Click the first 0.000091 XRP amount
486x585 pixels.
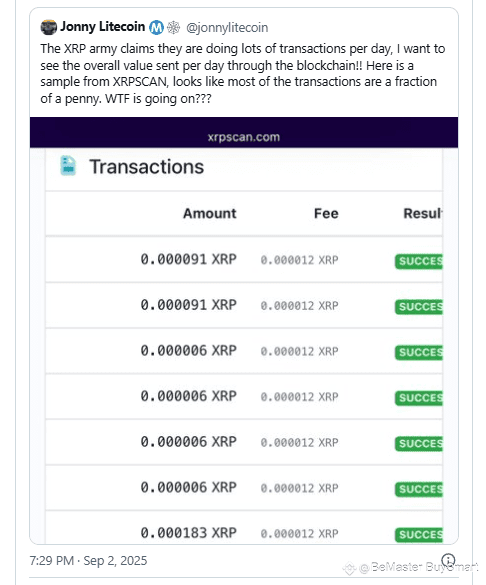tap(189, 259)
